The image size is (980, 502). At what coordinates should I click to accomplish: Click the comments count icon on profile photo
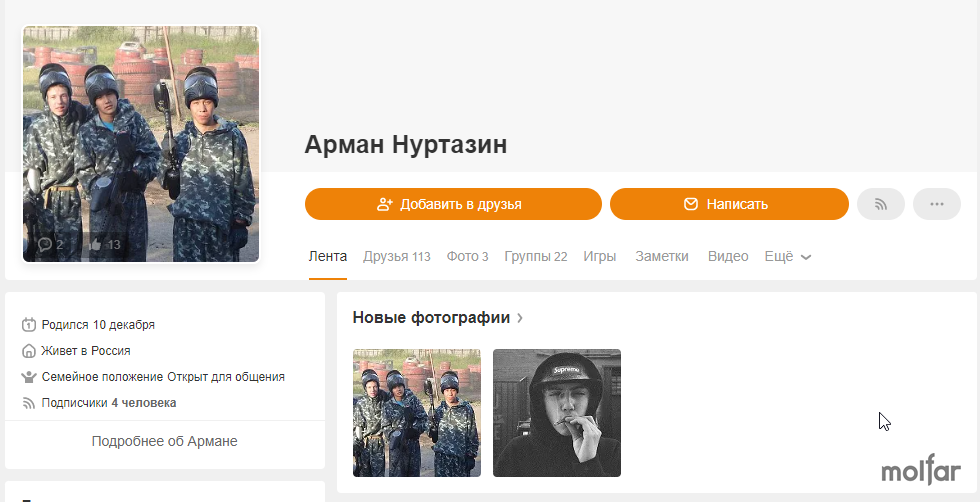coord(45,244)
